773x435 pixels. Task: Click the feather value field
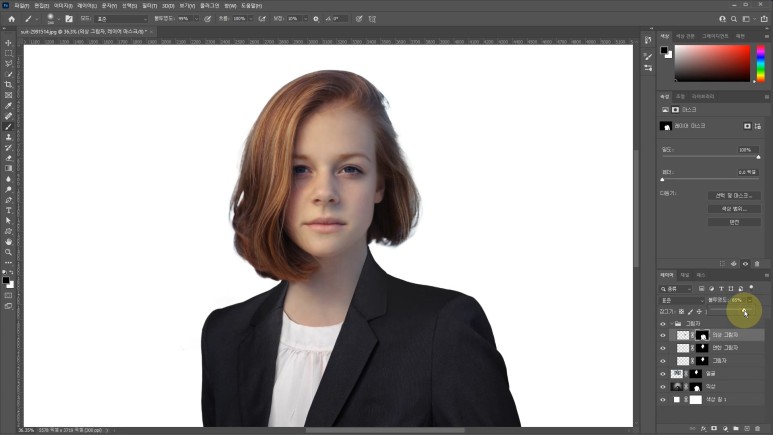pos(747,172)
